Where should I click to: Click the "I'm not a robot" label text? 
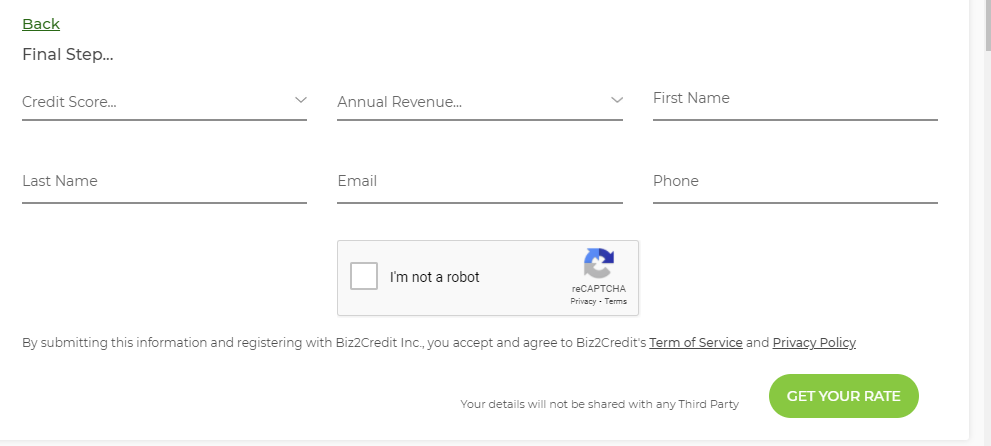[x=435, y=277]
